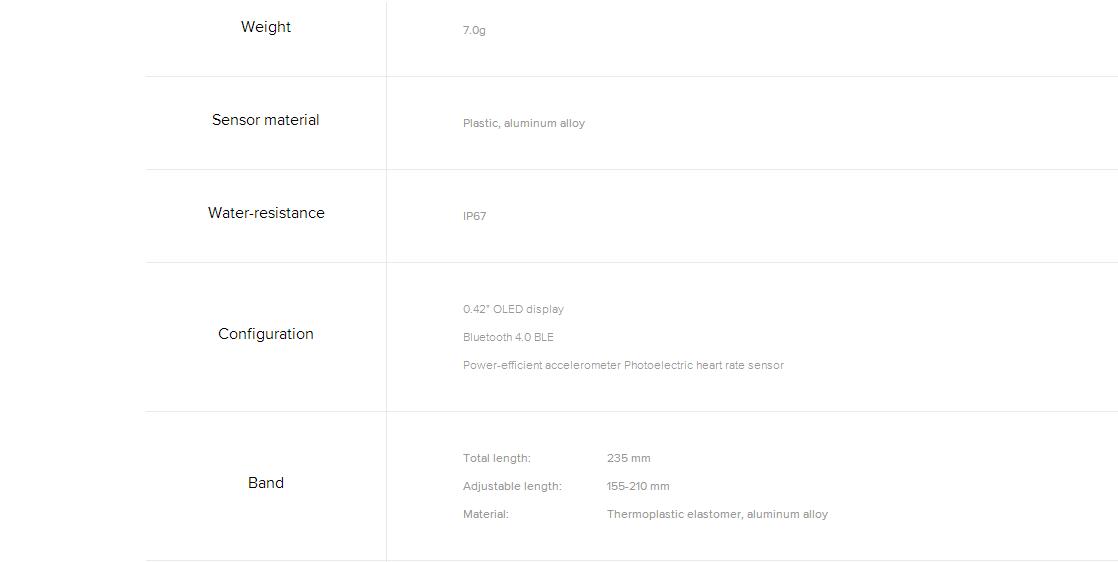Image resolution: width=1118 pixels, height=562 pixels.
Task: Select the IP67 rating text
Action: point(474,216)
